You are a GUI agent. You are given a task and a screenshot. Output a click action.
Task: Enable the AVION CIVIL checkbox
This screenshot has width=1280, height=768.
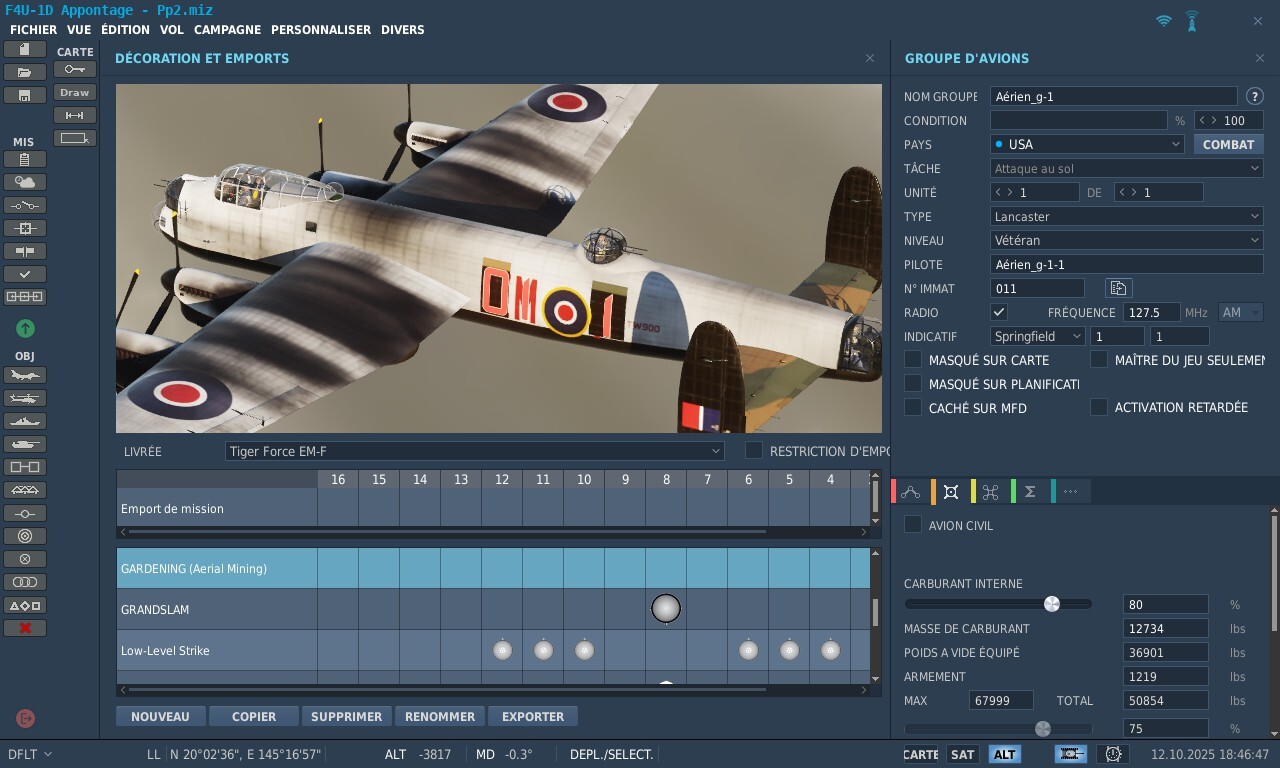(913, 525)
